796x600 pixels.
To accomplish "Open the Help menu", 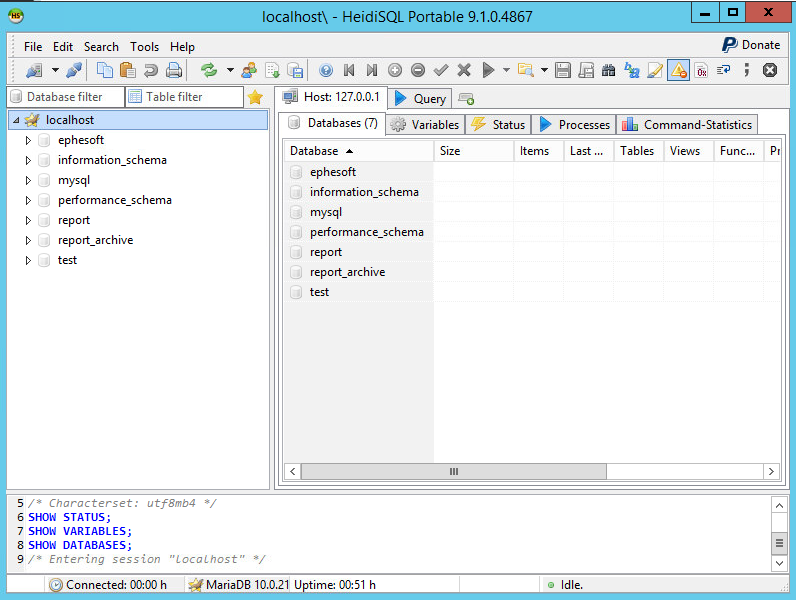I will 182,47.
